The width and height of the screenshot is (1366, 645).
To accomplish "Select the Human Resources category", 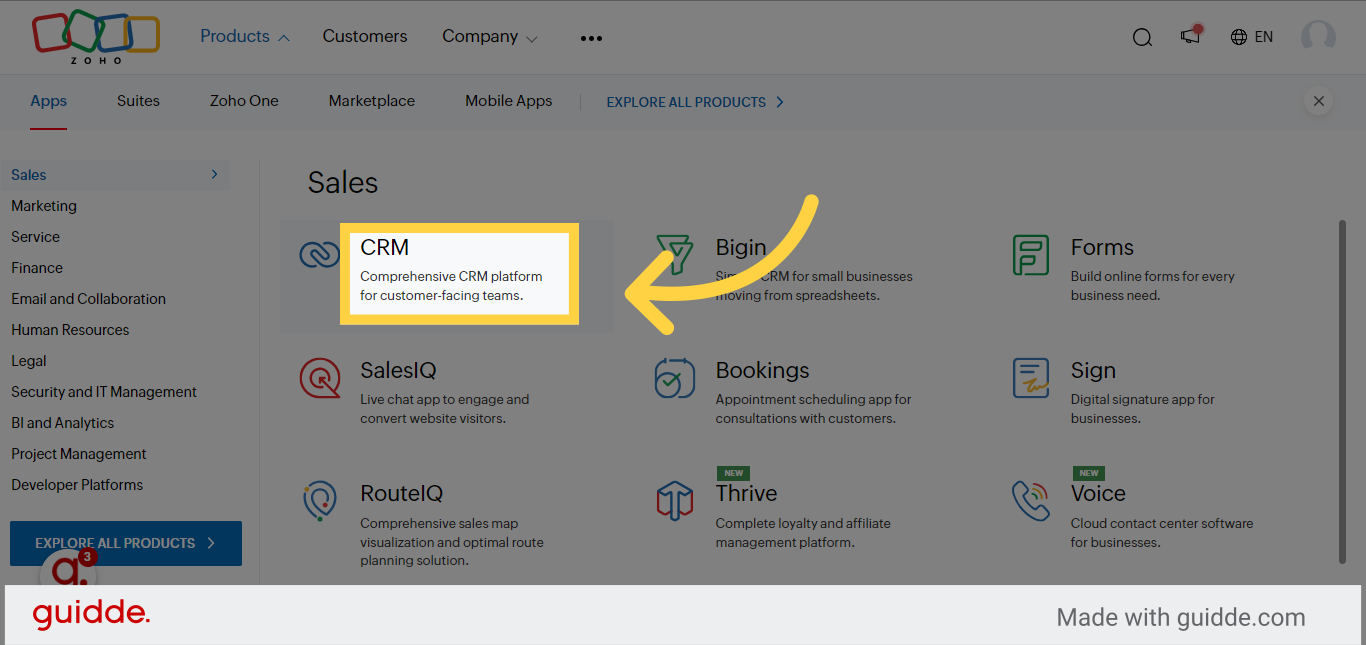I will pos(70,329).
